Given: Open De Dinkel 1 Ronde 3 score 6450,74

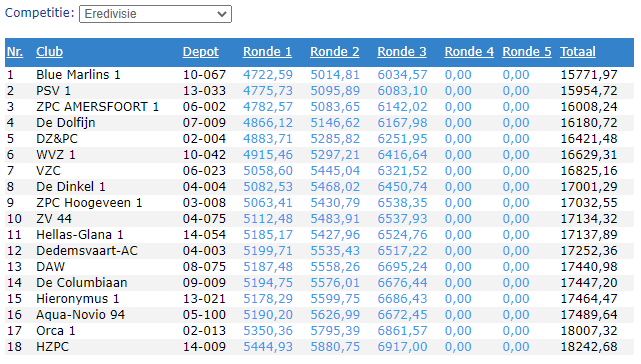Looking at the screenshot, I should tap(402, 187).
